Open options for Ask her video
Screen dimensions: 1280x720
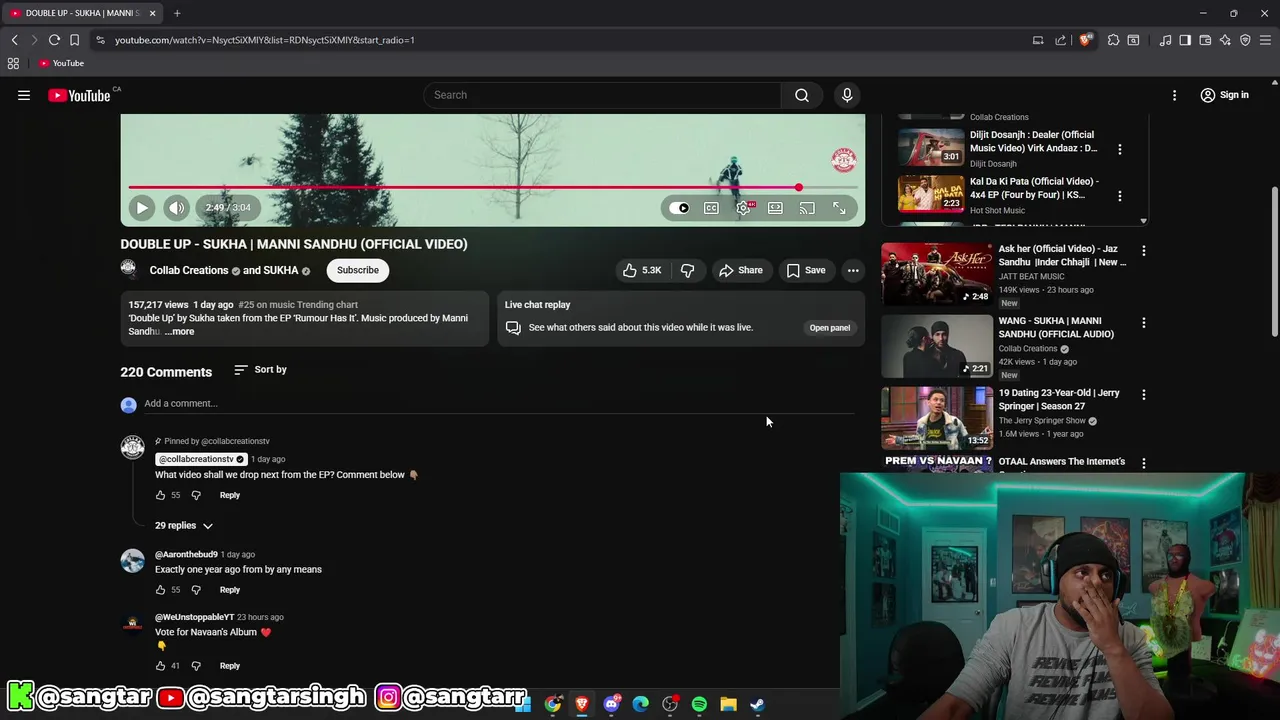[x=1144, y=251]
